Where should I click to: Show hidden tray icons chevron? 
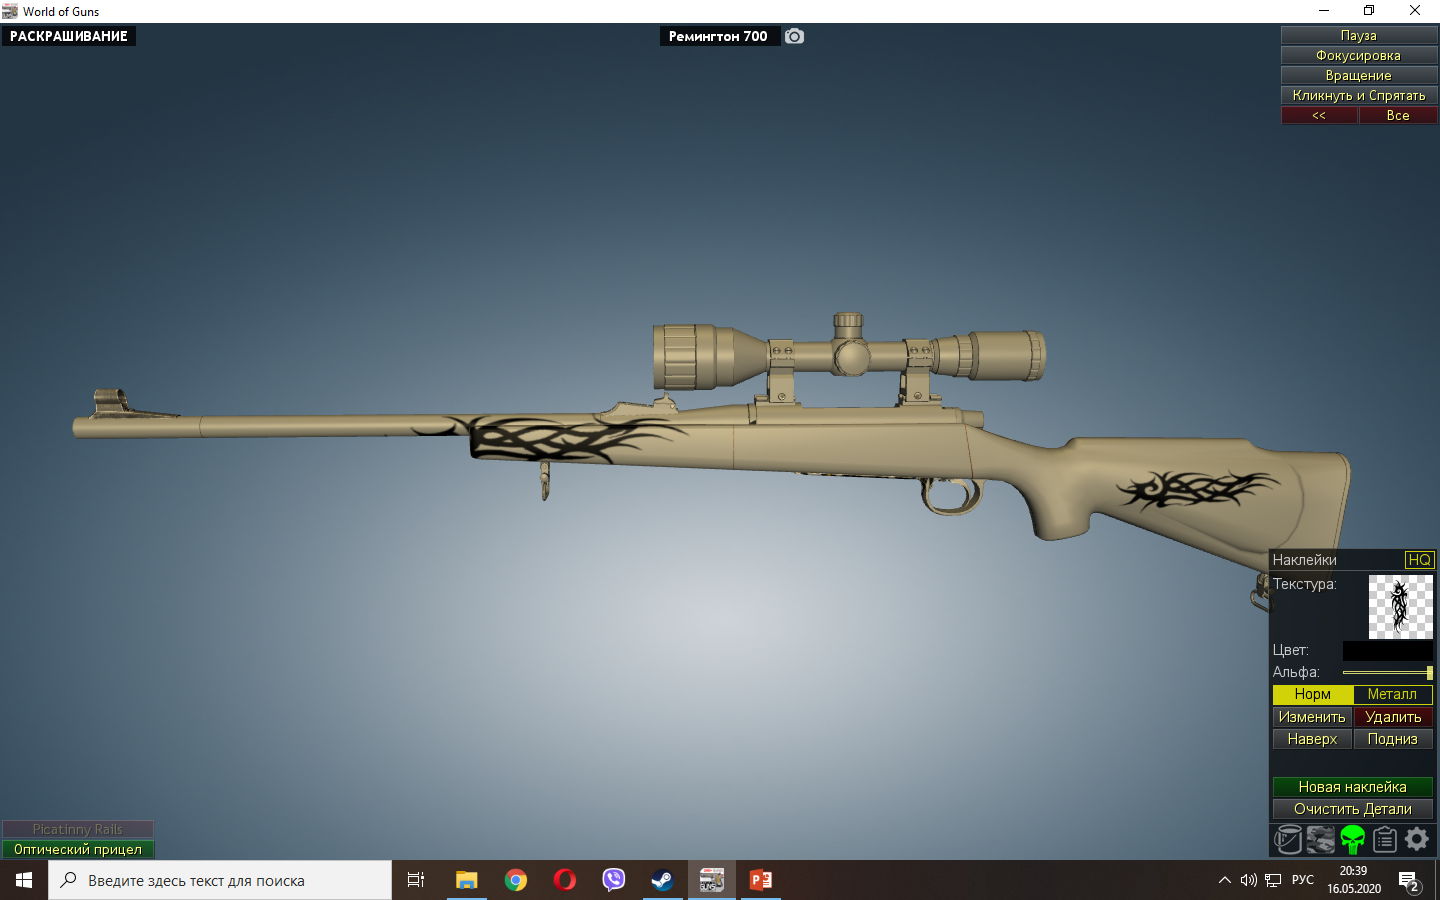[x=1225, y=881]
